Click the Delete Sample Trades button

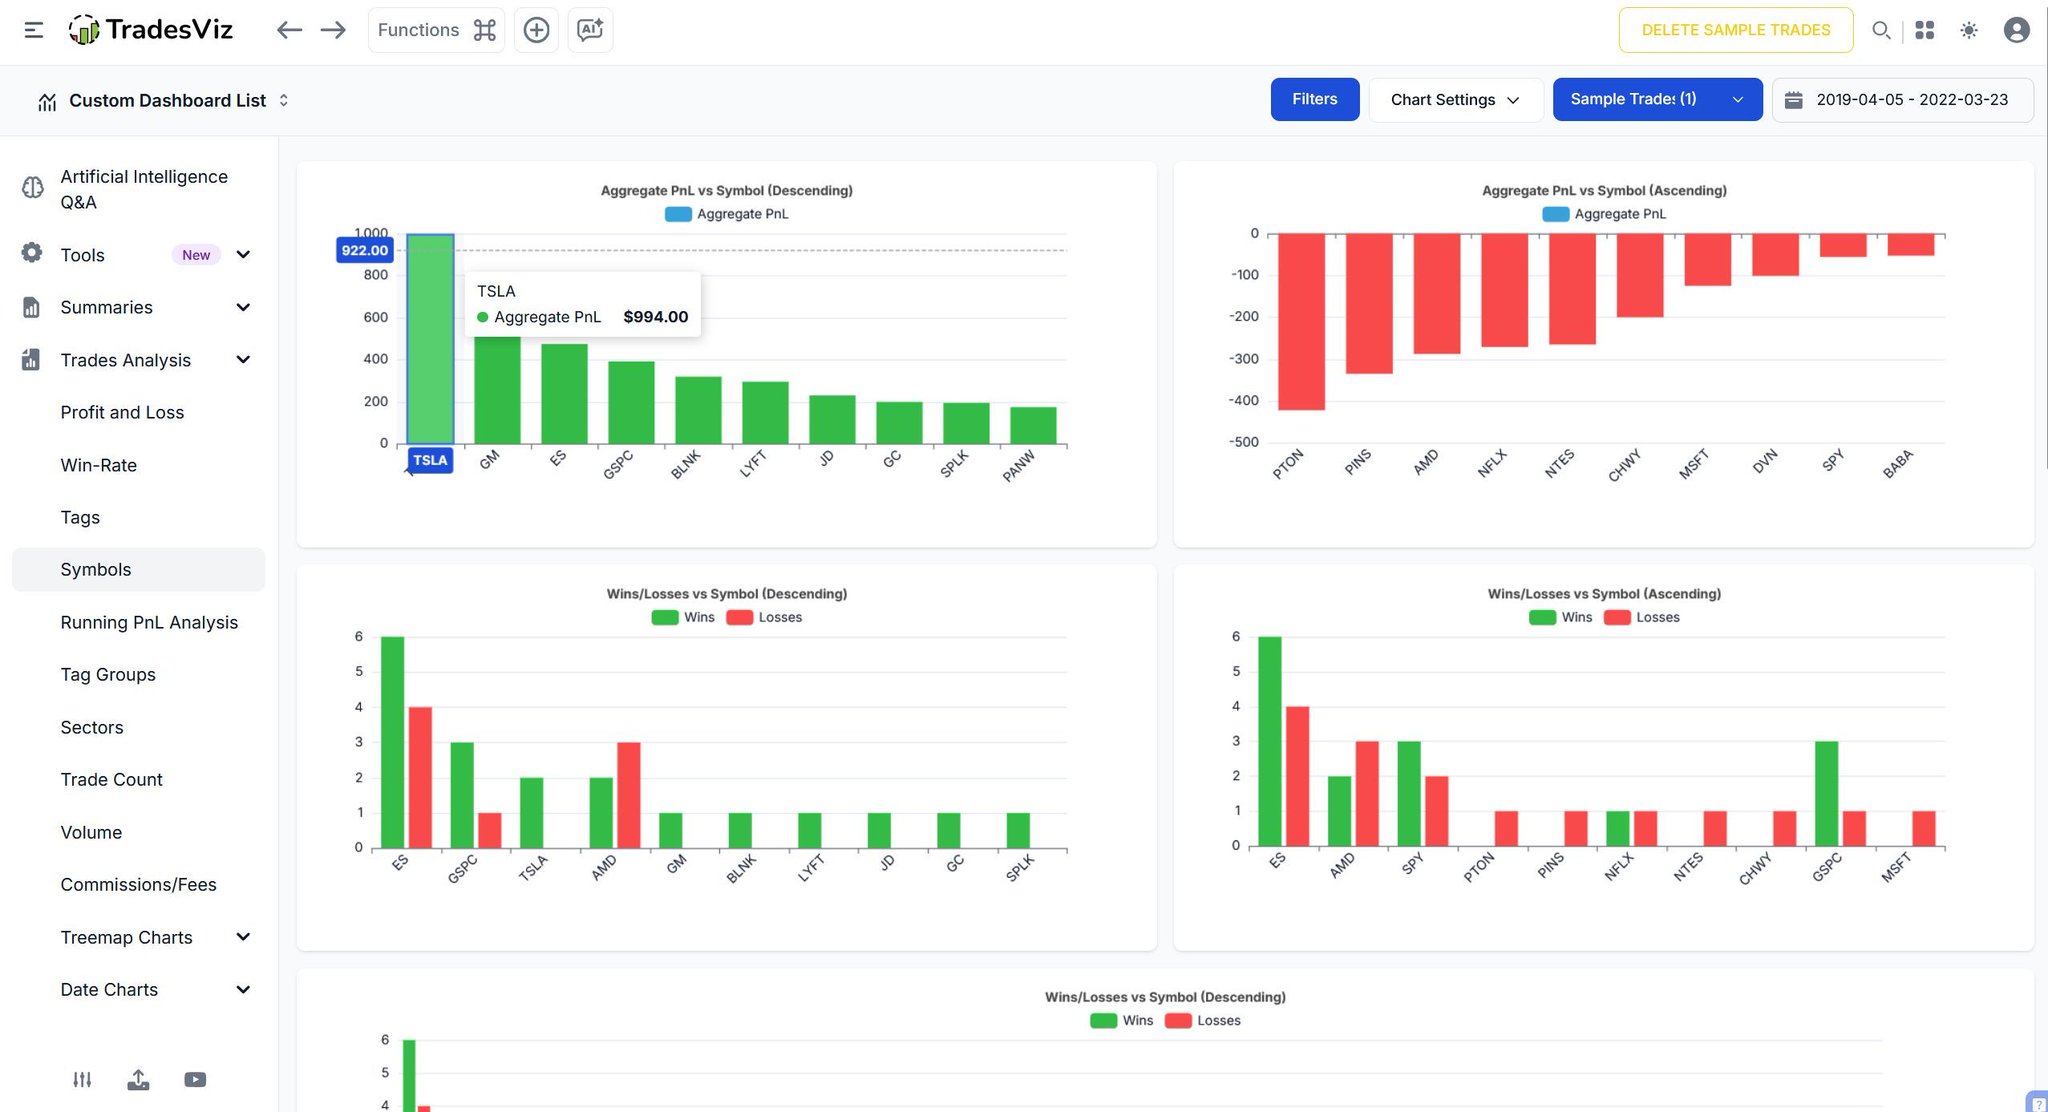[1735, 30]
